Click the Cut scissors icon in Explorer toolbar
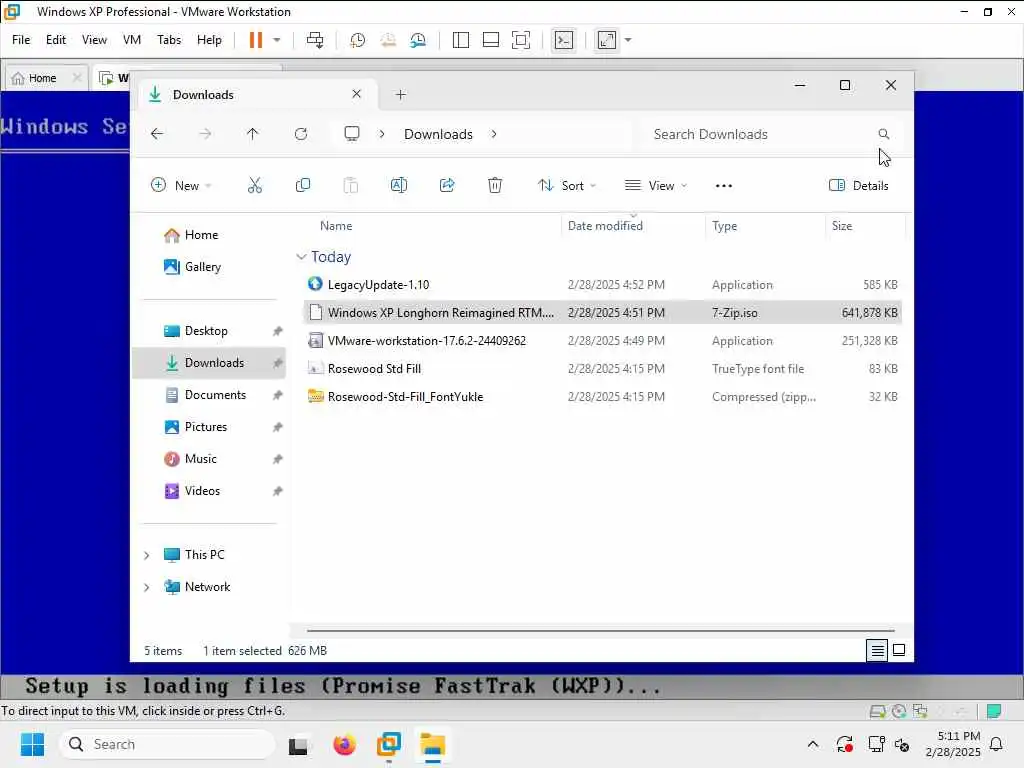 tap(255, 185)
